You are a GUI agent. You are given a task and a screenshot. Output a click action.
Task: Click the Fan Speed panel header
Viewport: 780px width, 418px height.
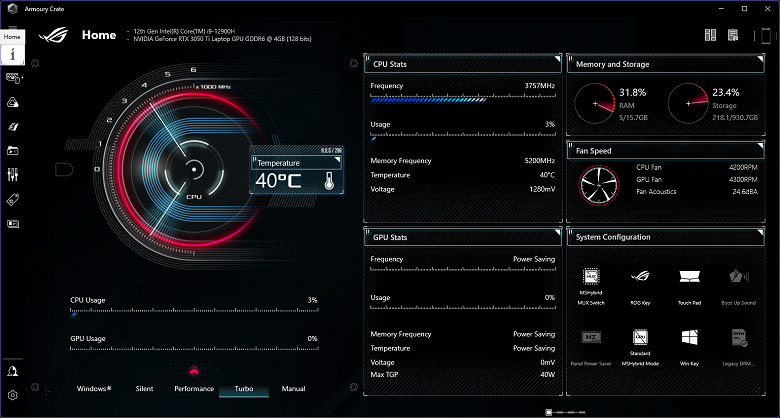click(x=666, y=151)
